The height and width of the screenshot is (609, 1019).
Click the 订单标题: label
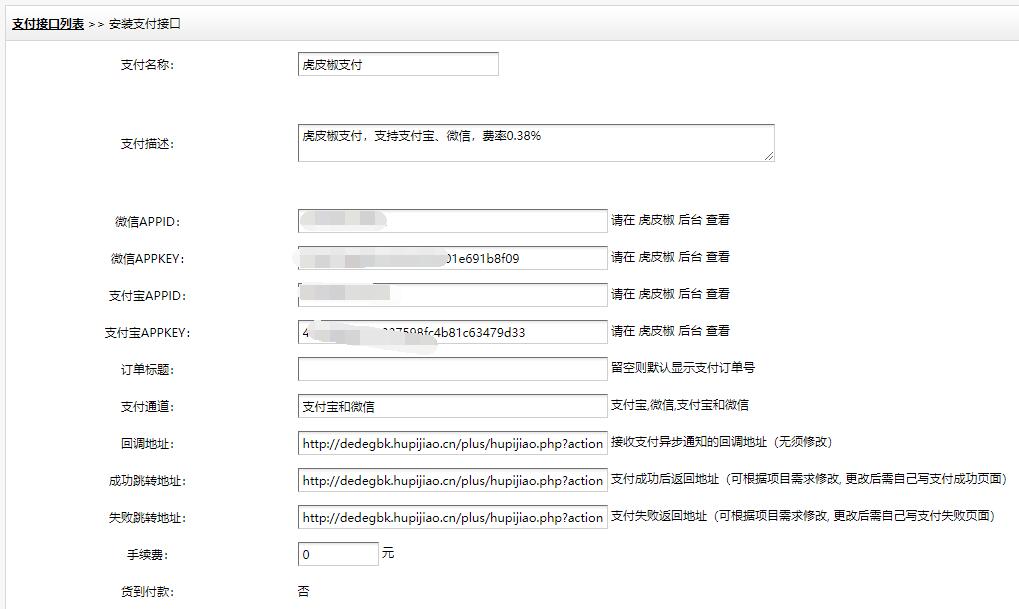point(148,370)
